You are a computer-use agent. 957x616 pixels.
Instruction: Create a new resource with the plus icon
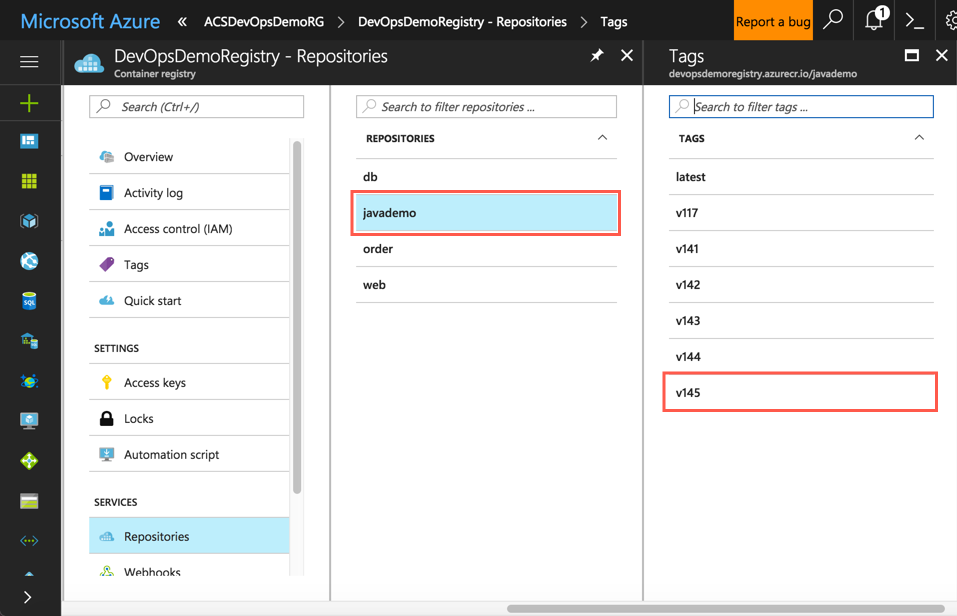click(28, 102)
